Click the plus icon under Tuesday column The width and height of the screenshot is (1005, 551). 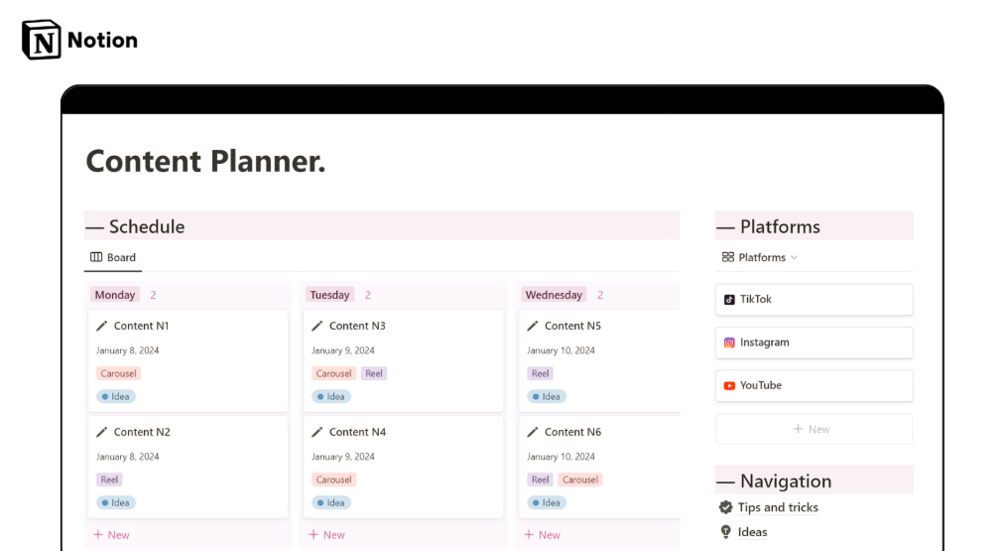(313, 534)
